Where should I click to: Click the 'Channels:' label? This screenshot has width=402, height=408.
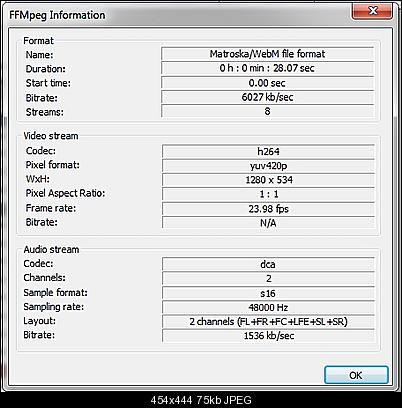click(x=44, y=277)
